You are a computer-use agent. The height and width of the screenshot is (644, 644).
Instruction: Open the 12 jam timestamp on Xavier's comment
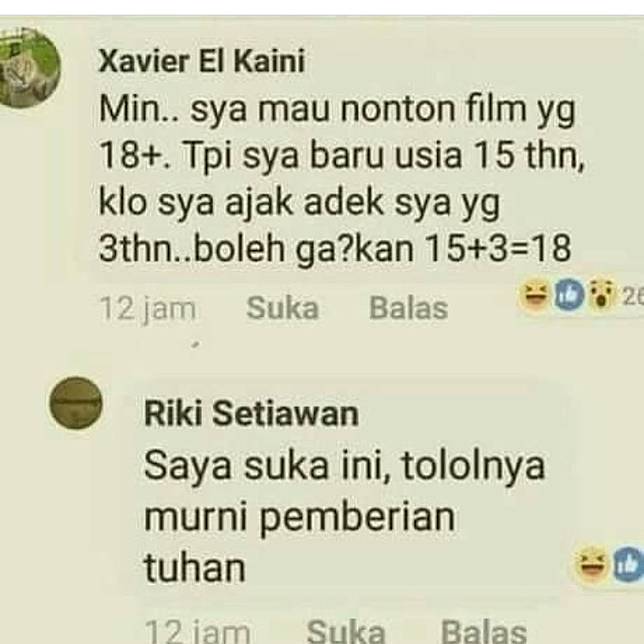(148, 309)
